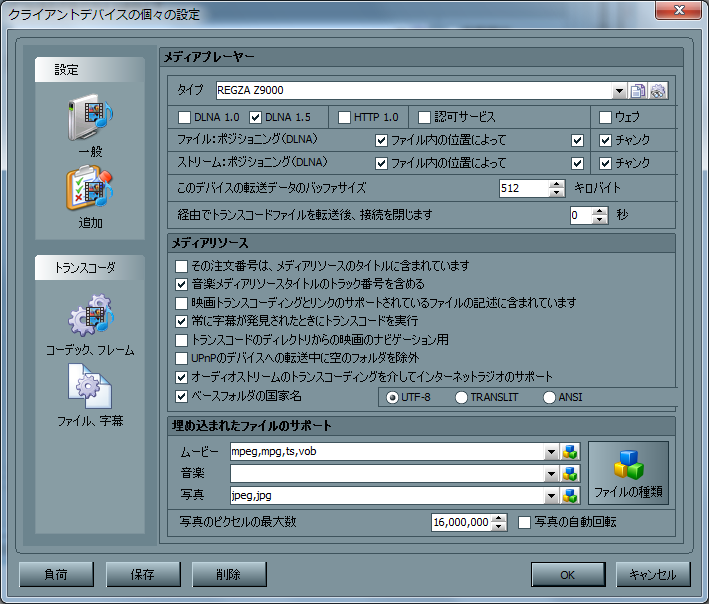Image resolution: width=709 pixels, height=604 pixels.
Task: Increase 写真のピクセルの最大数 spinner value
Action: 499,519
